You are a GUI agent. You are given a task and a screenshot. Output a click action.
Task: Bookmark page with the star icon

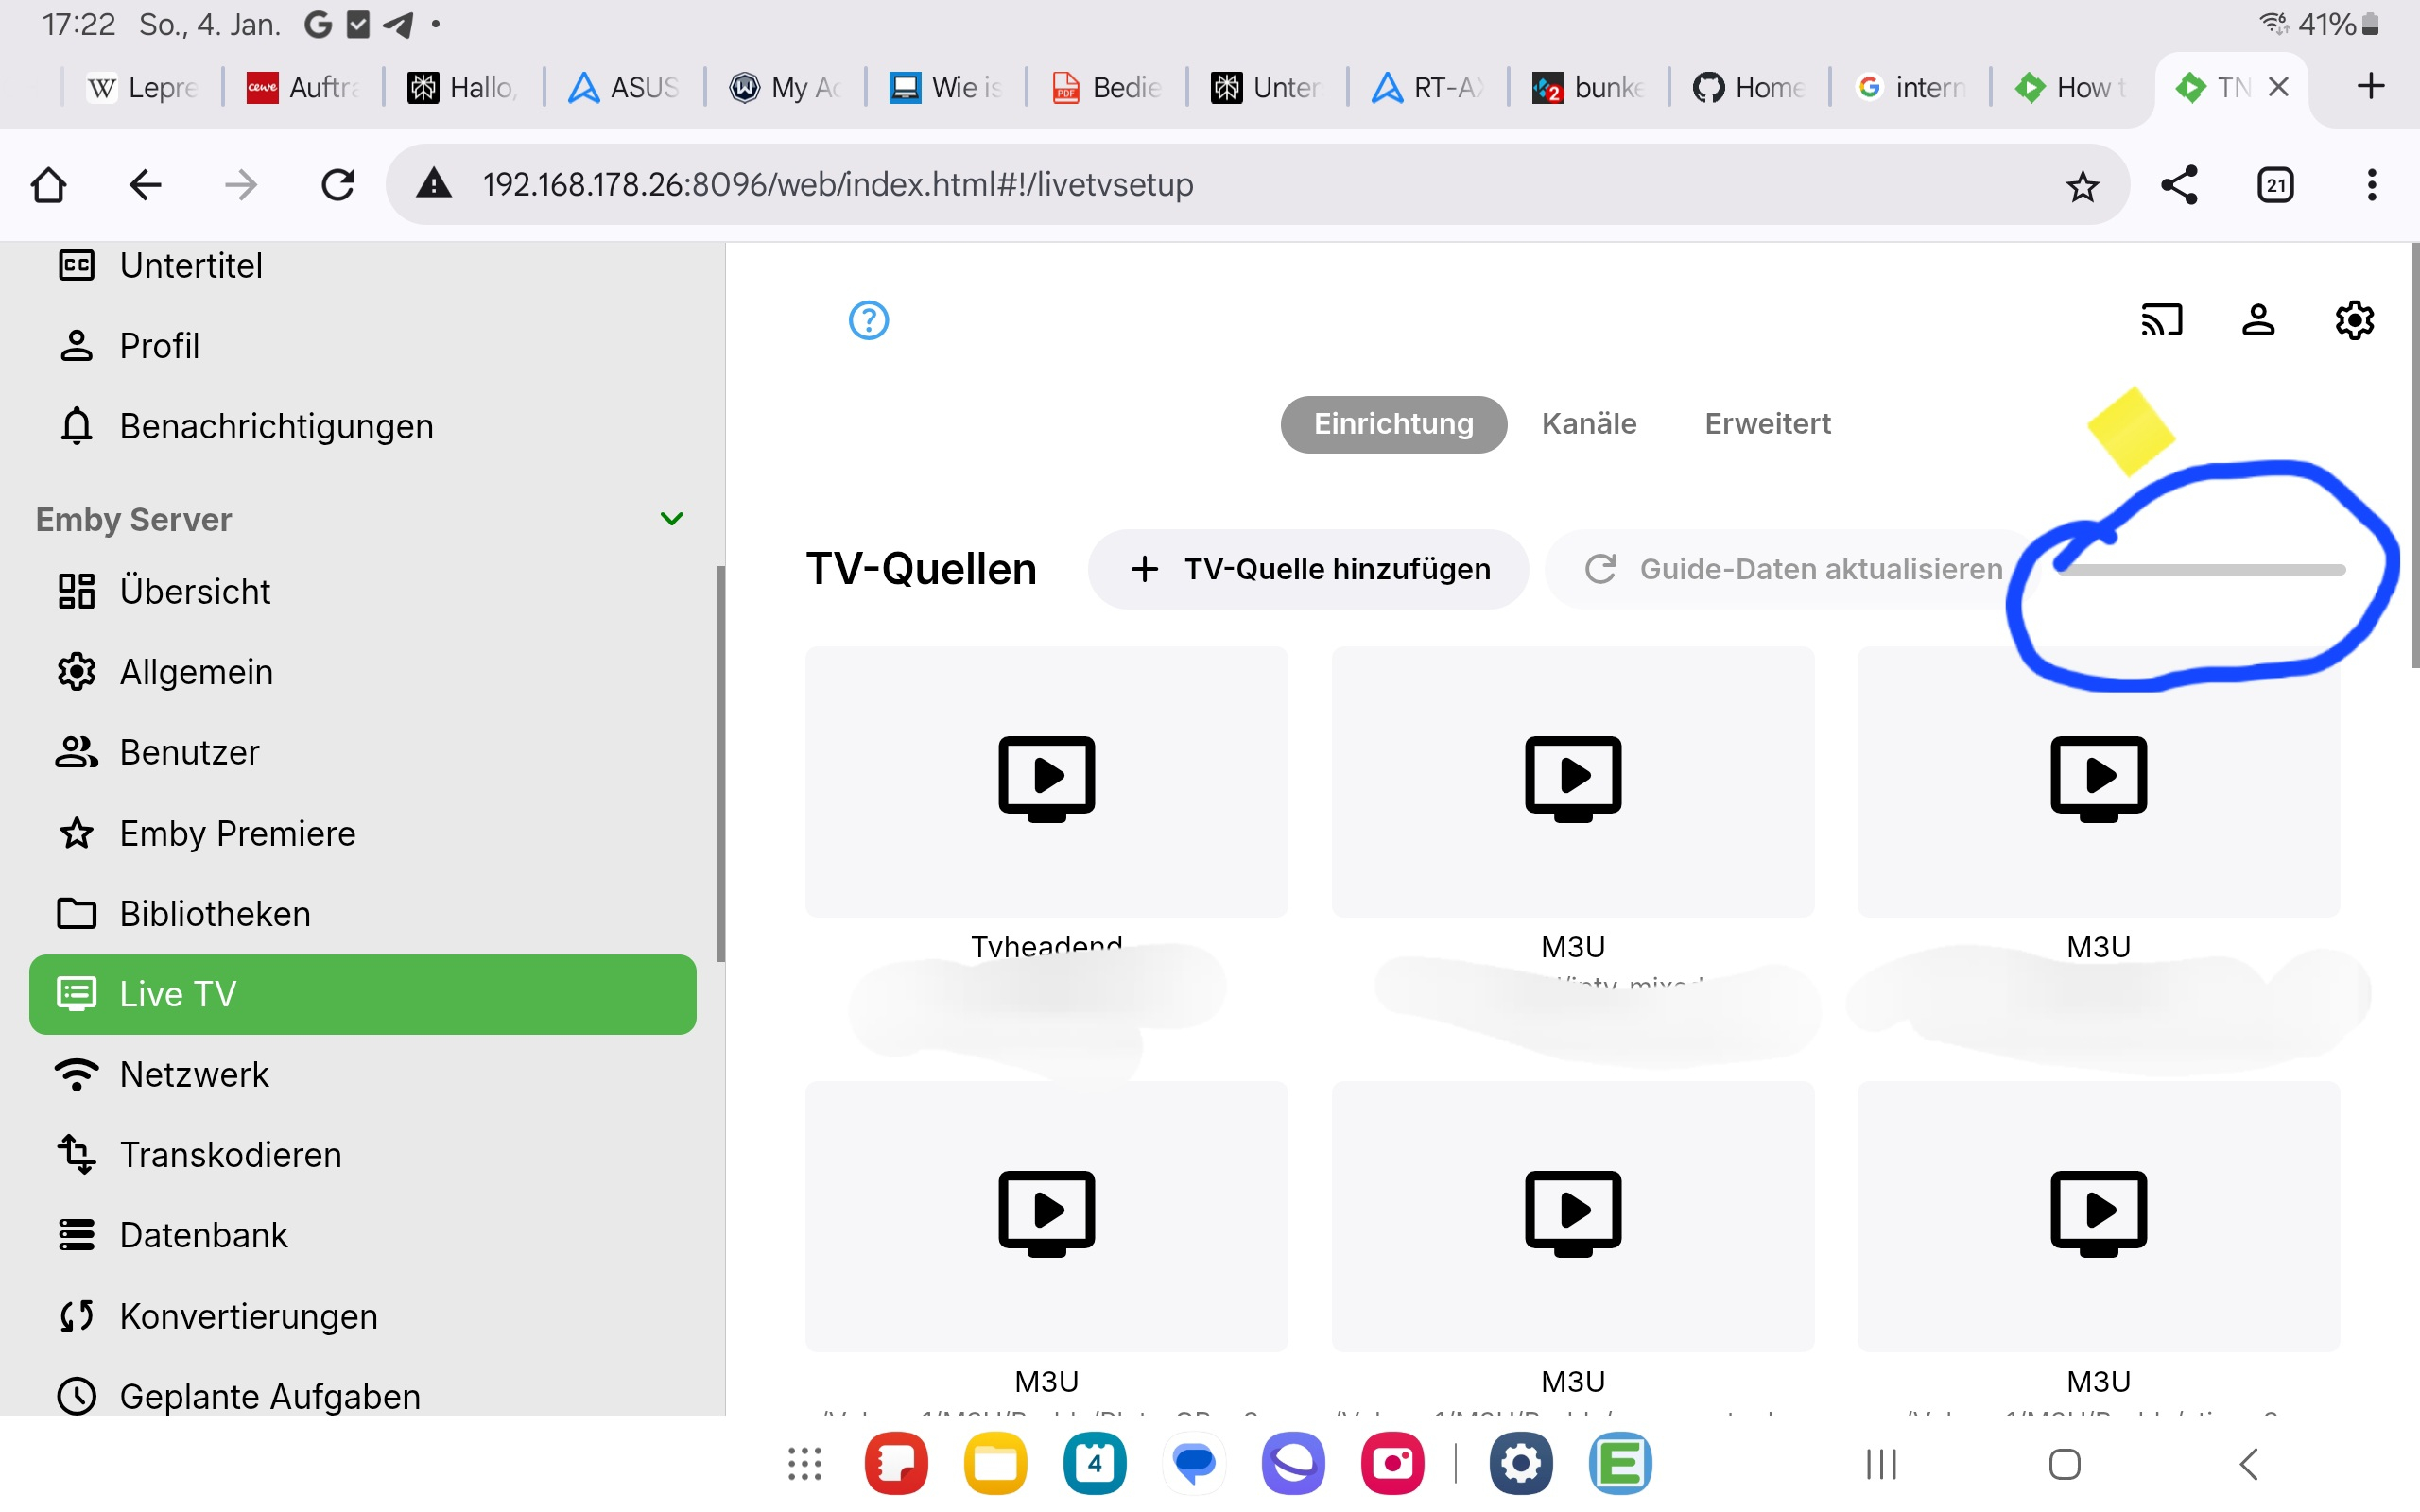pos(2082,186)
